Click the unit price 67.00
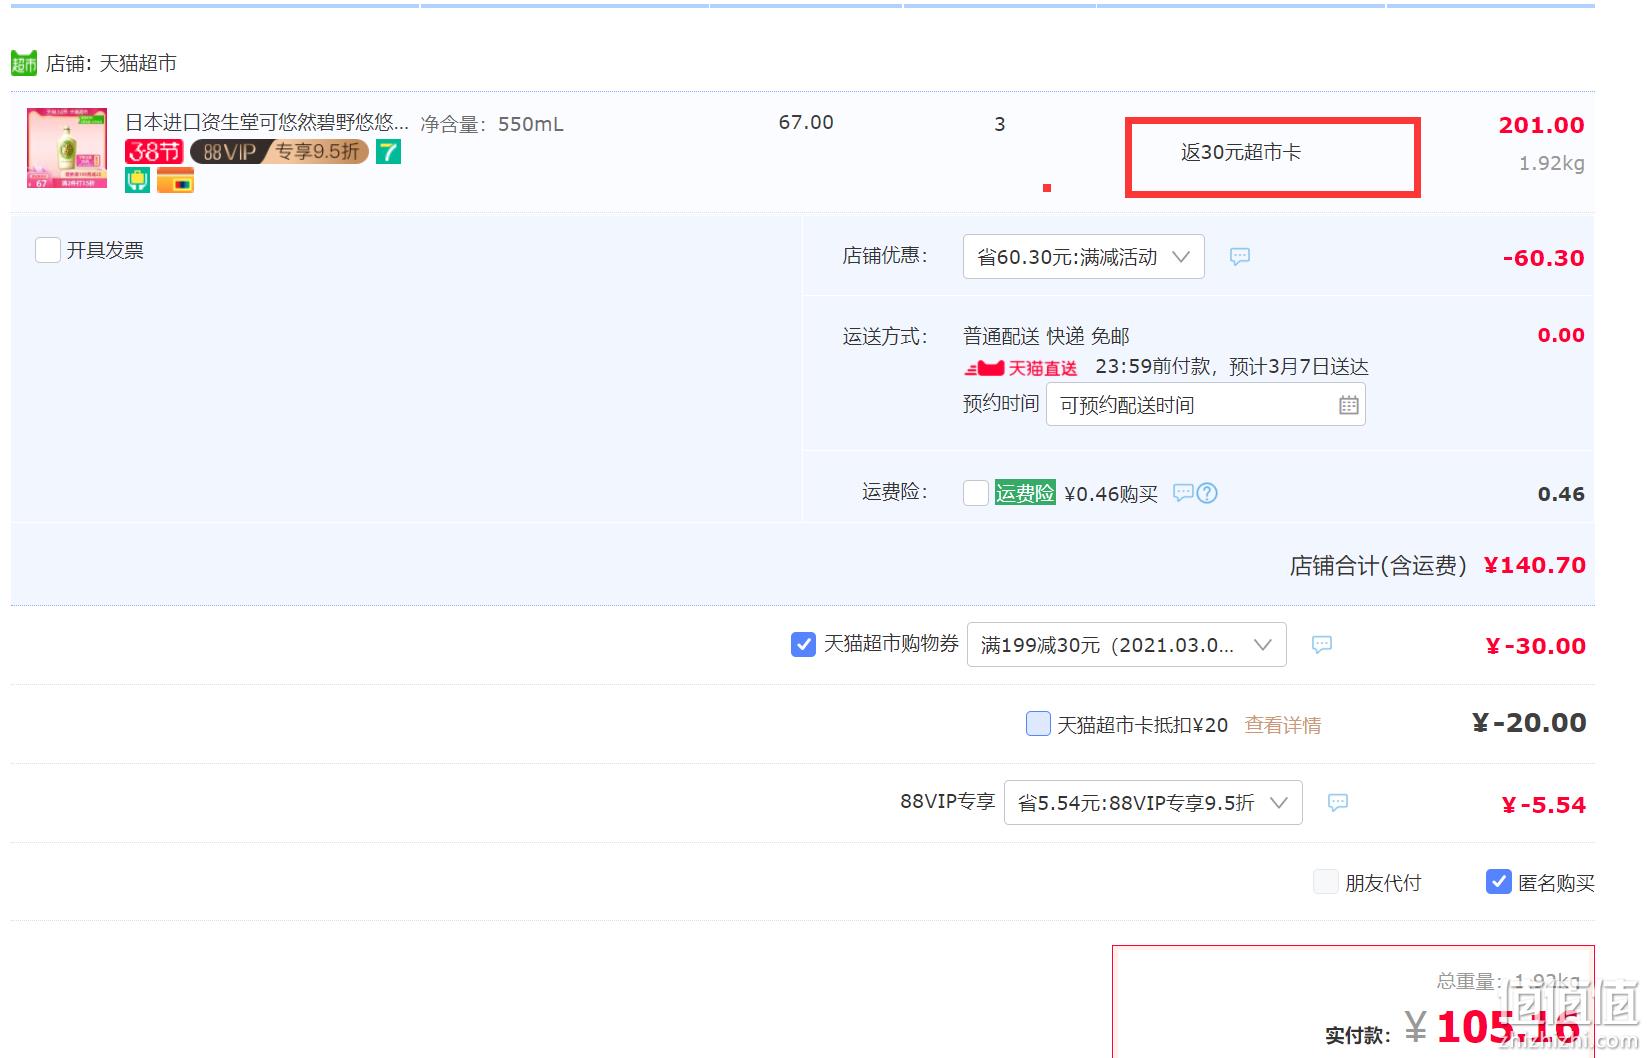 806,122
